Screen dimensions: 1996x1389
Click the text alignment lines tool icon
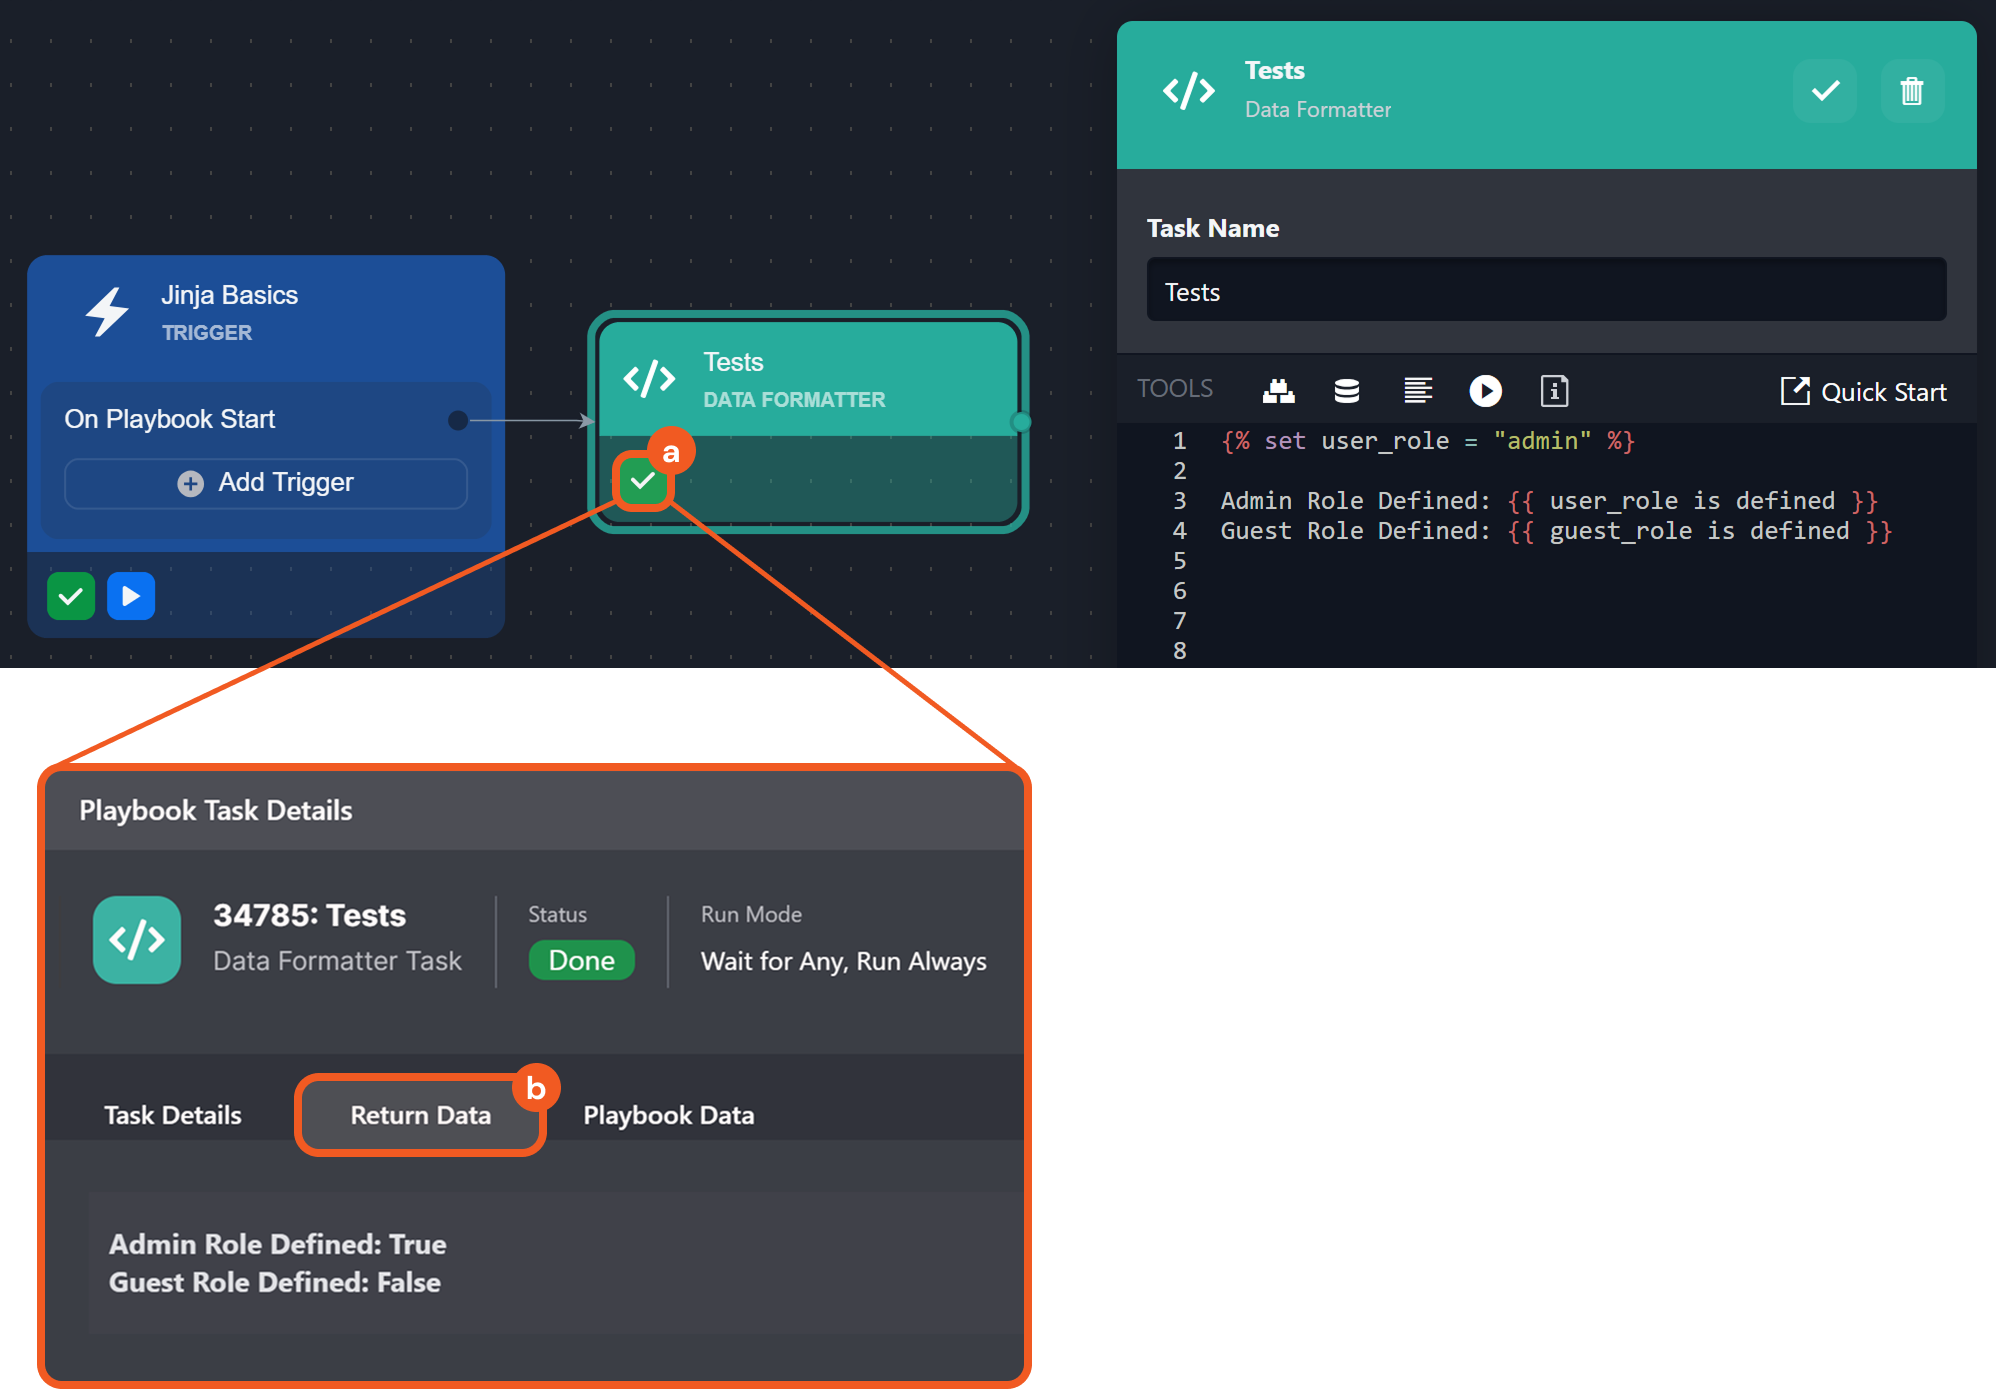pyautogui.click(x=1417, y=391)
